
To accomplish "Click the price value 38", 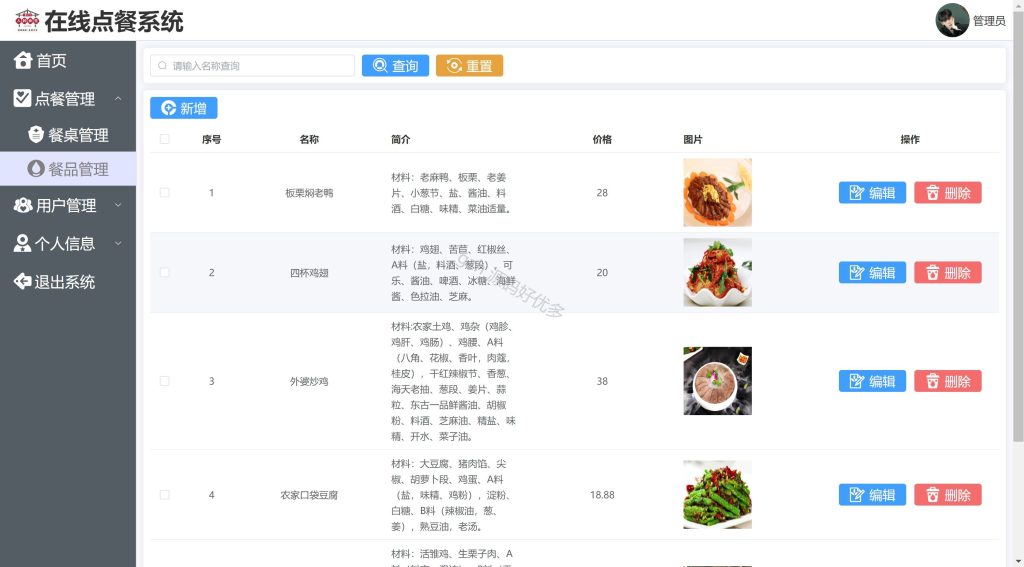I will coord(602,381).
